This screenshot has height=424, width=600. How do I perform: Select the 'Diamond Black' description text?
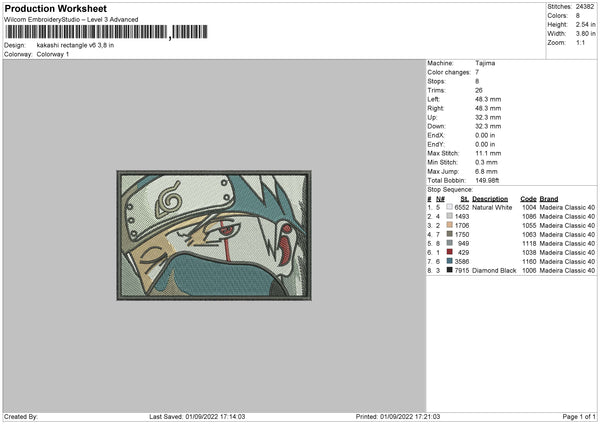pos(494,271)
